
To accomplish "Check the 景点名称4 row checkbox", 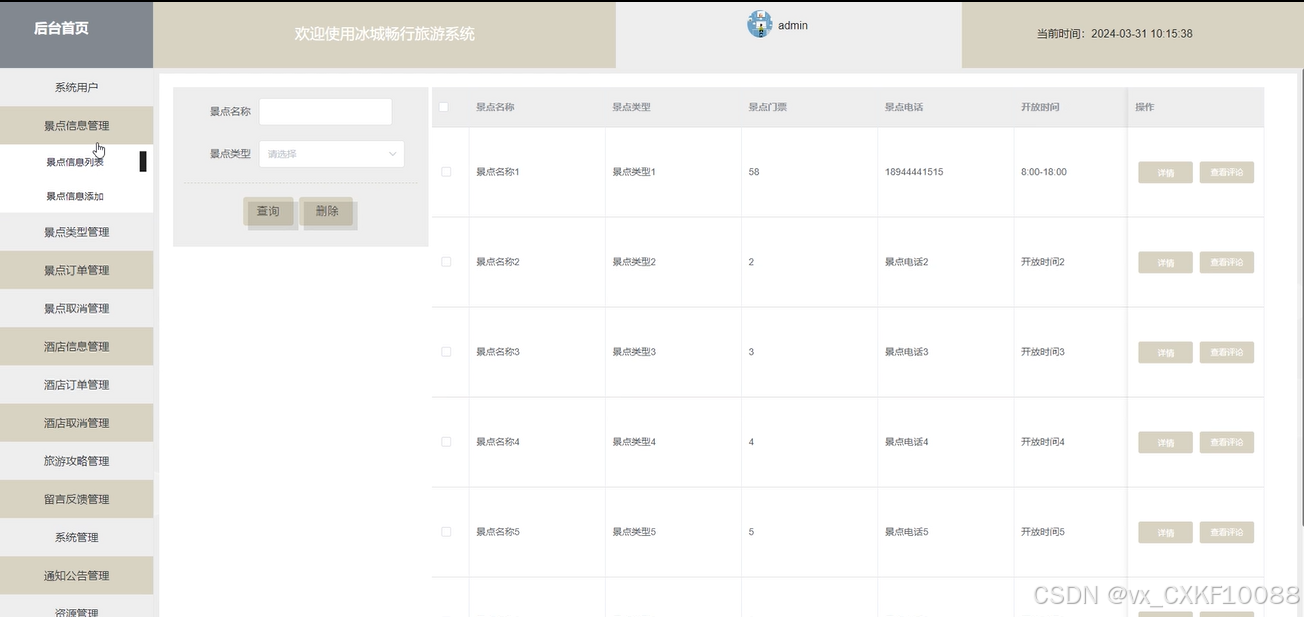I will (x=446, y=442).
